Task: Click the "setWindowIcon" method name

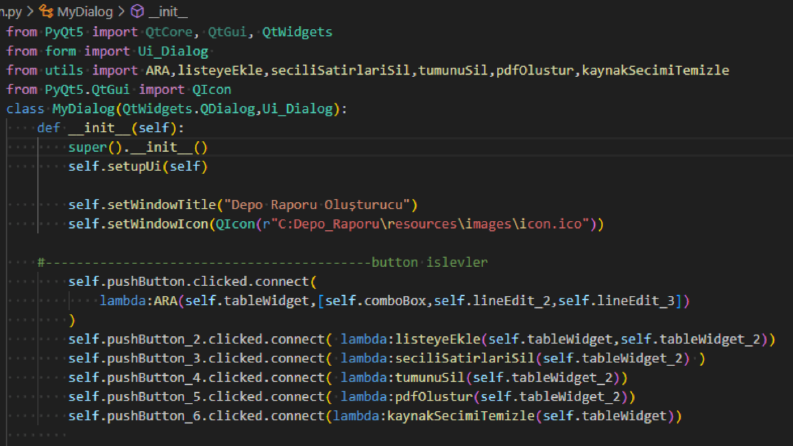Action: click(157, 224)
